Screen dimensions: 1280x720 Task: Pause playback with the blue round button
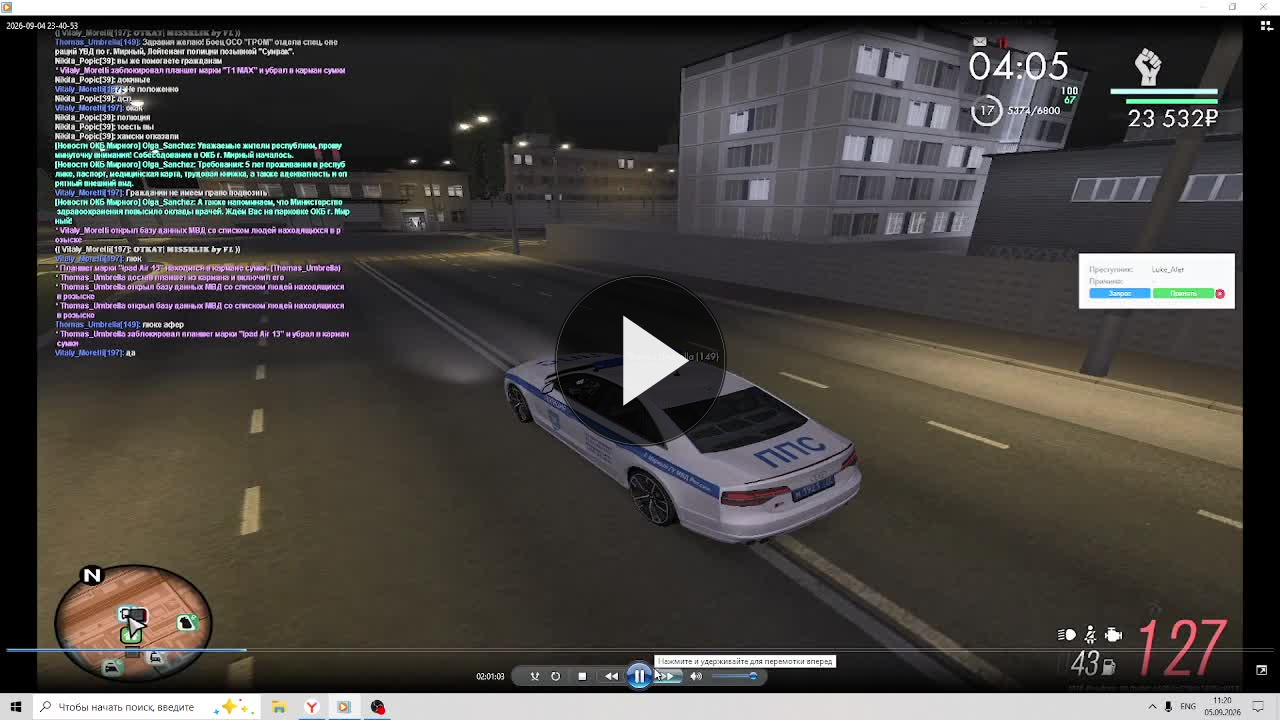639,676
